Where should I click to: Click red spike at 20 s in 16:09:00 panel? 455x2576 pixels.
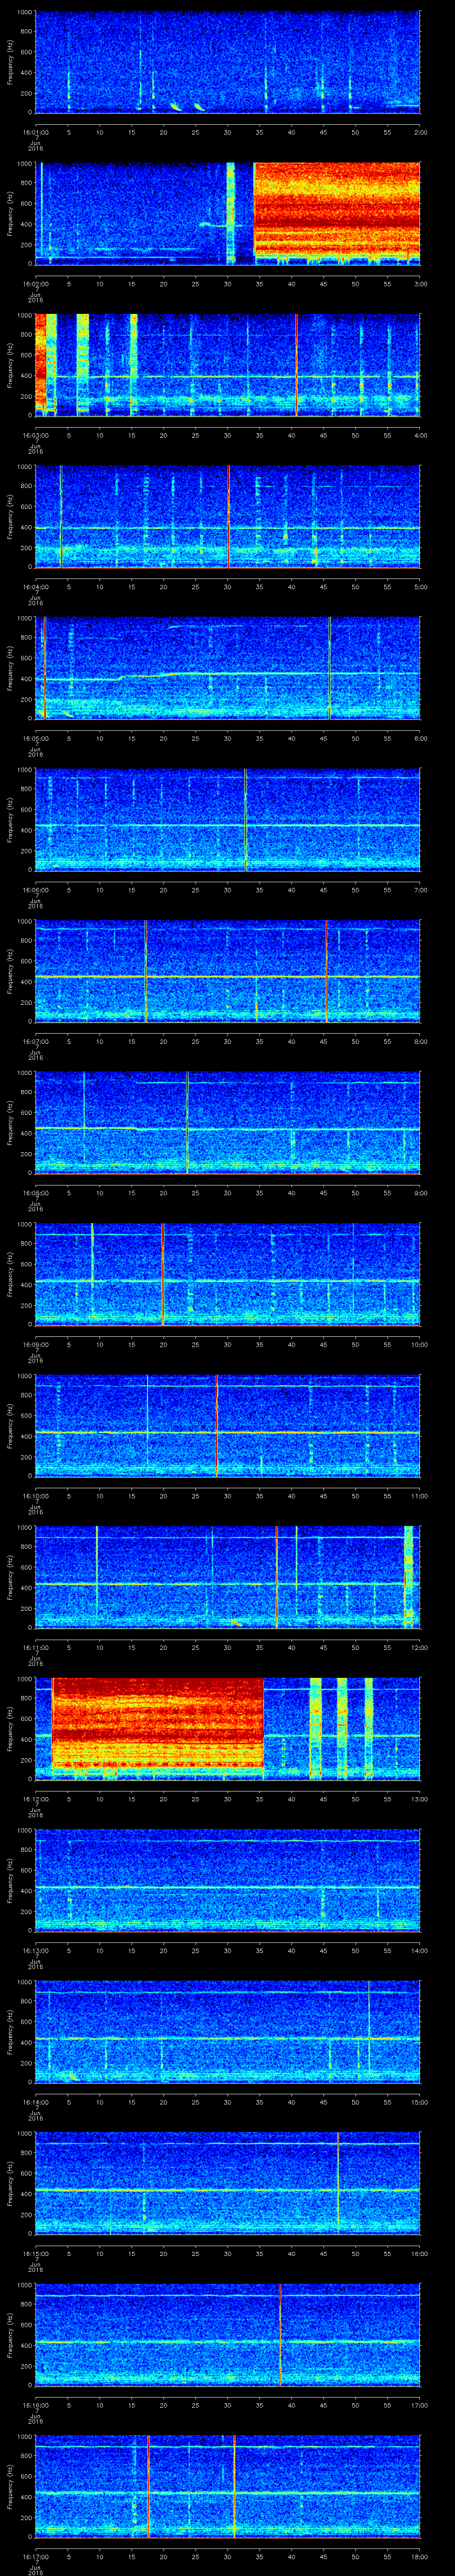pos(163,1274)
